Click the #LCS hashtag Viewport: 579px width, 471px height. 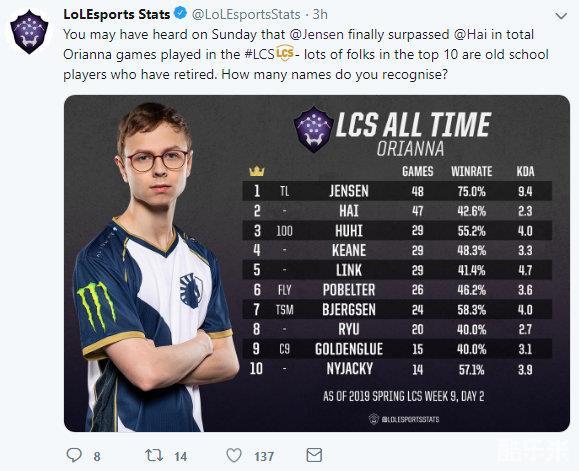coord(260,55)
